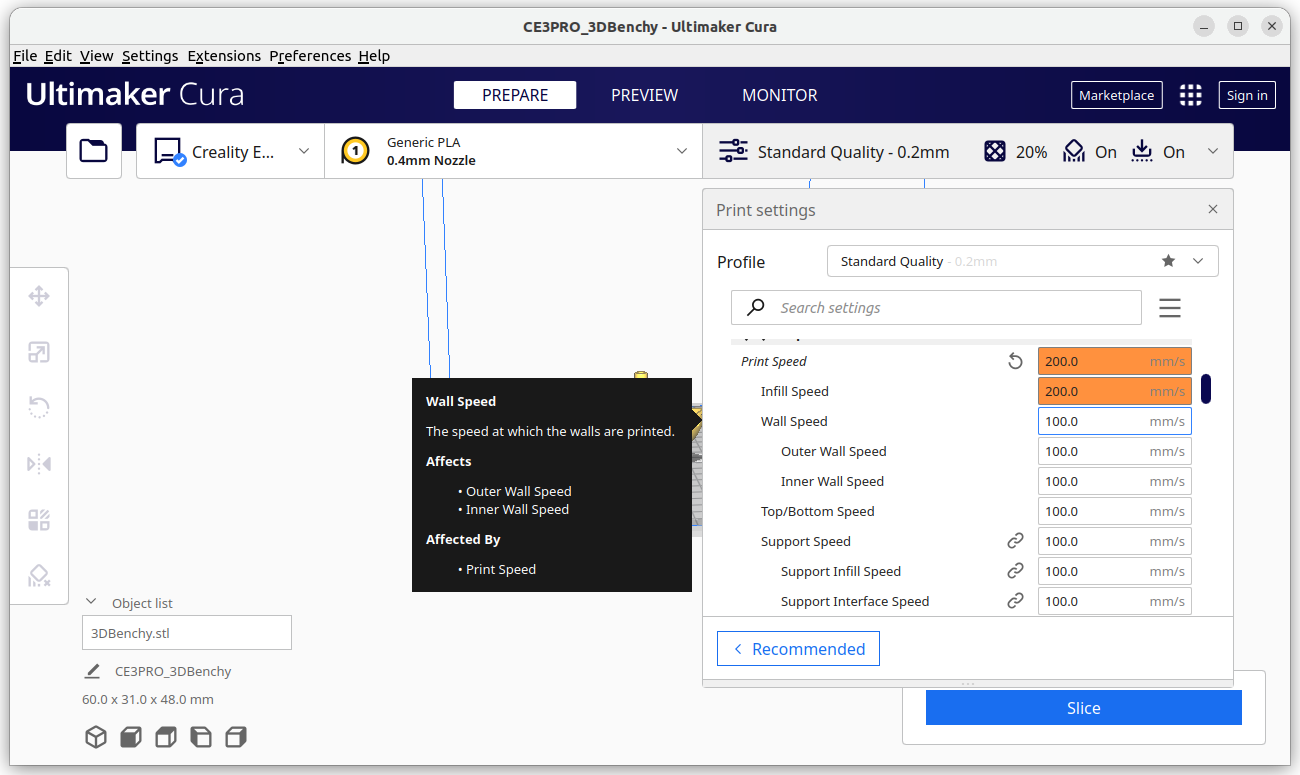Switch to the PREVIEW stage

pos(645,95)
